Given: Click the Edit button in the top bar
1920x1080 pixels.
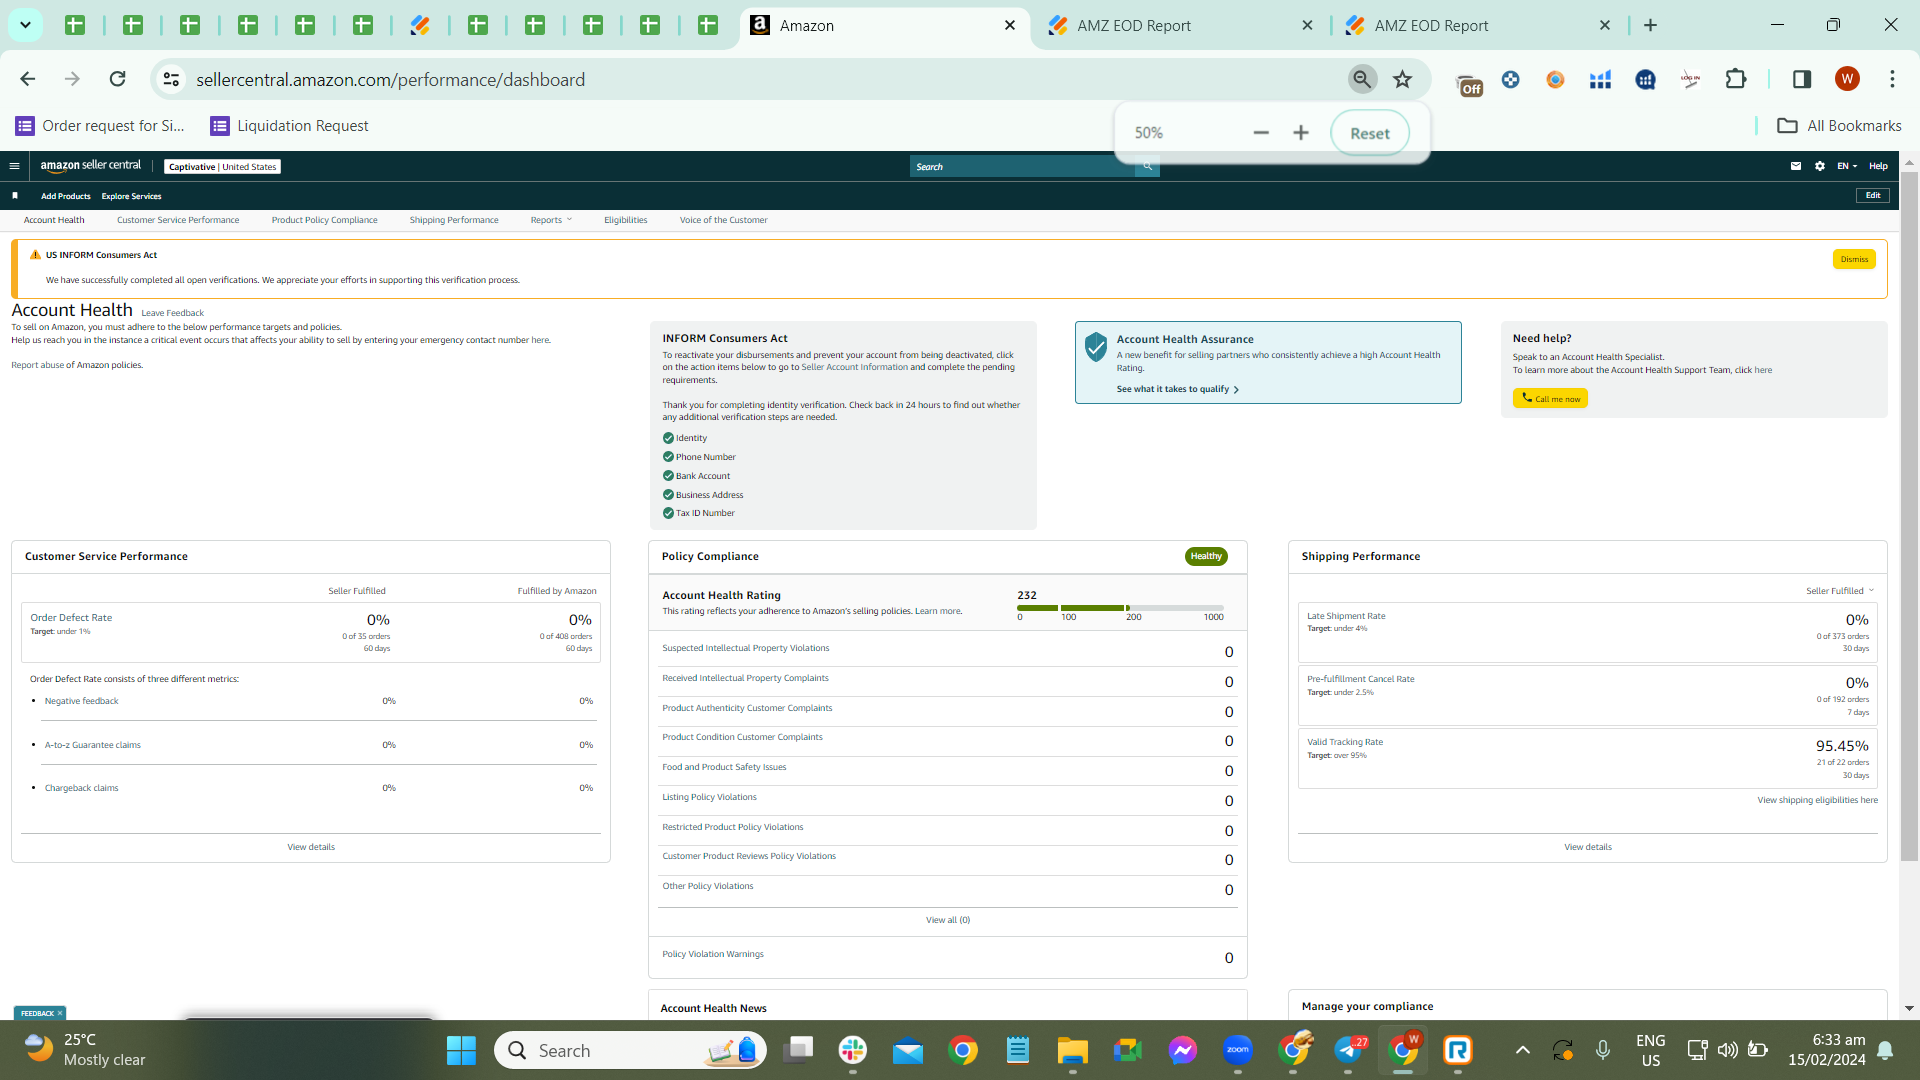Looking at the screenshot, I should pyautogui.click(x=1873, y=195).
